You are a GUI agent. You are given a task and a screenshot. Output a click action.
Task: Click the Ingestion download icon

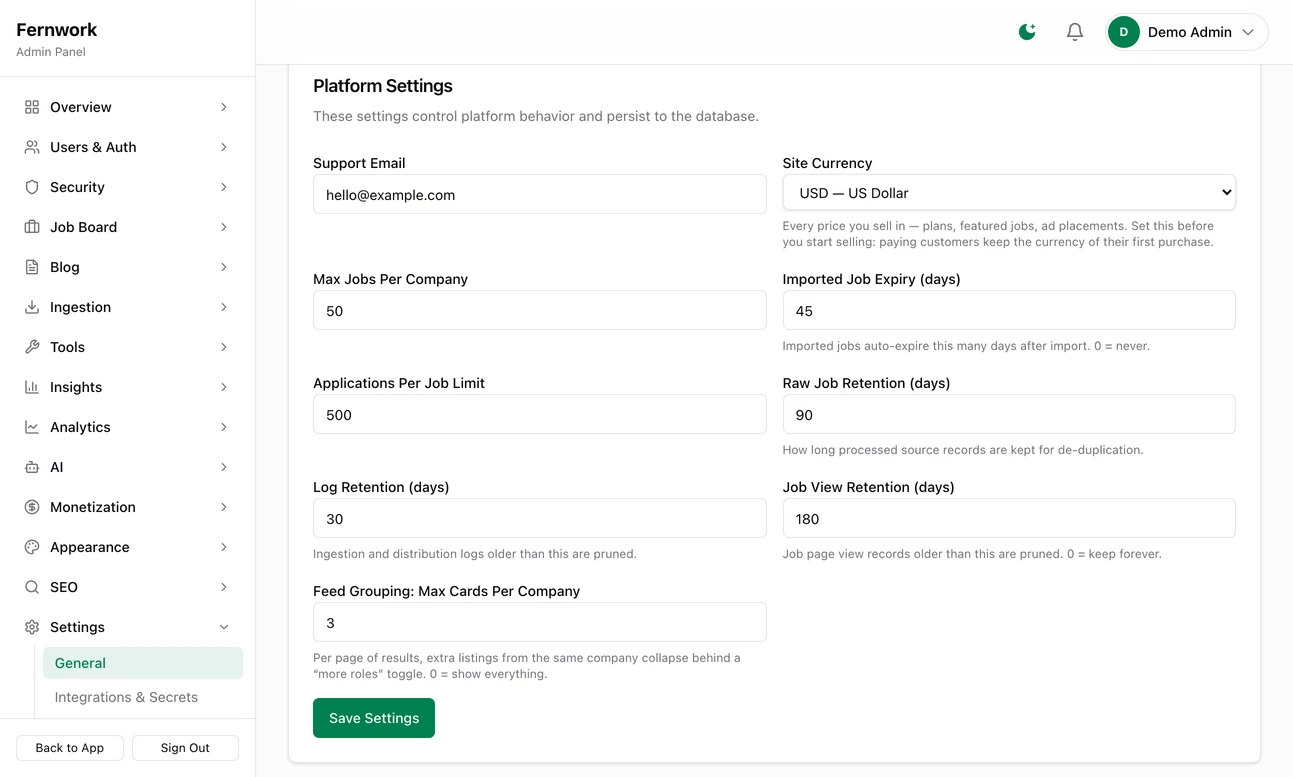coord(32,307)
